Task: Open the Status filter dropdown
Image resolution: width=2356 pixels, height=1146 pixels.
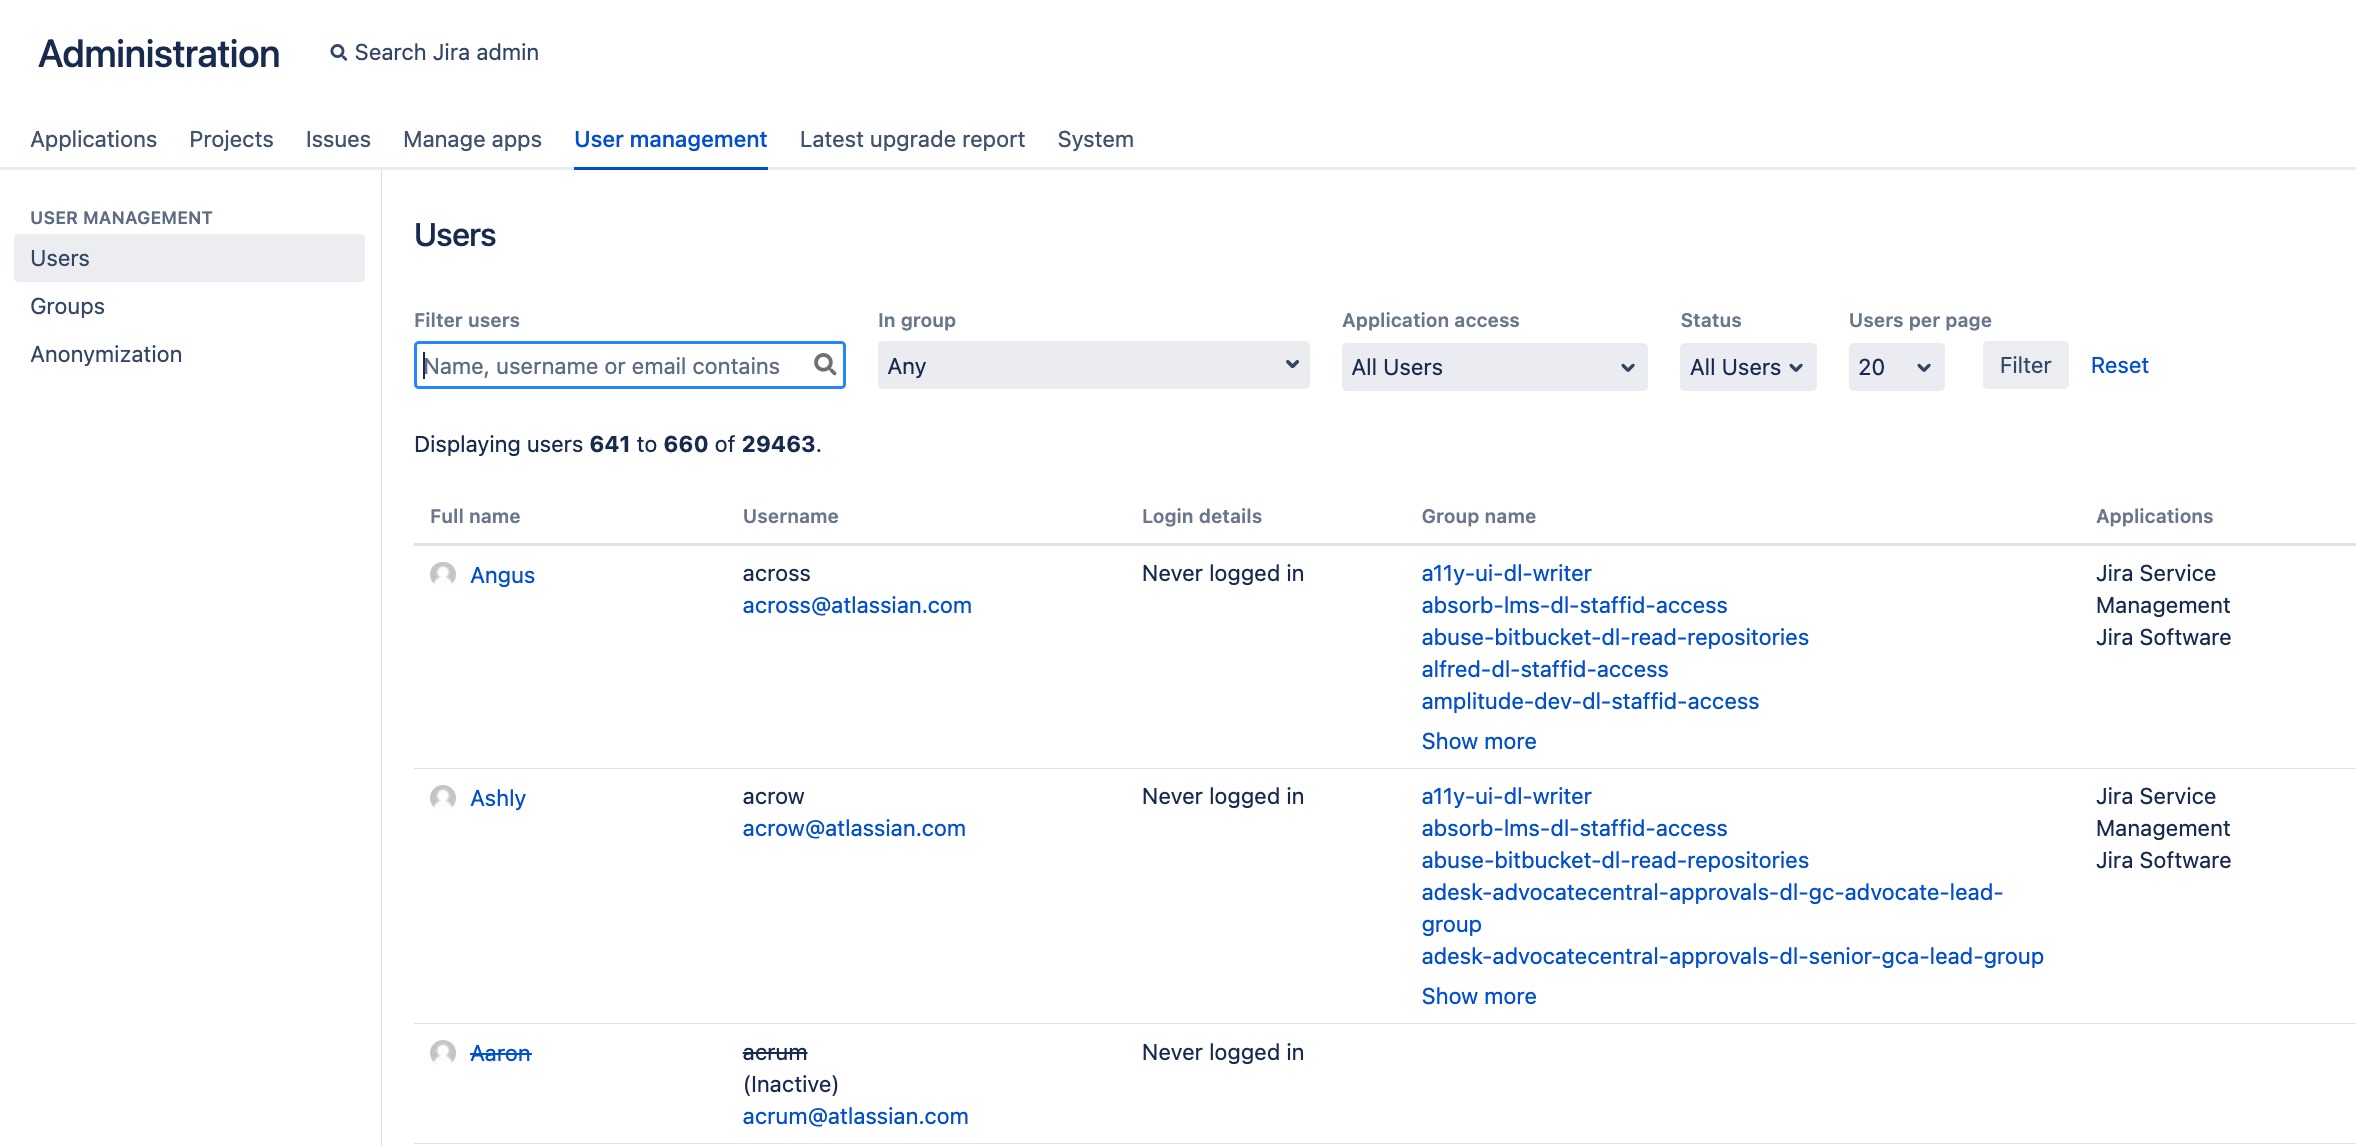Action: tap(1747, 366)
